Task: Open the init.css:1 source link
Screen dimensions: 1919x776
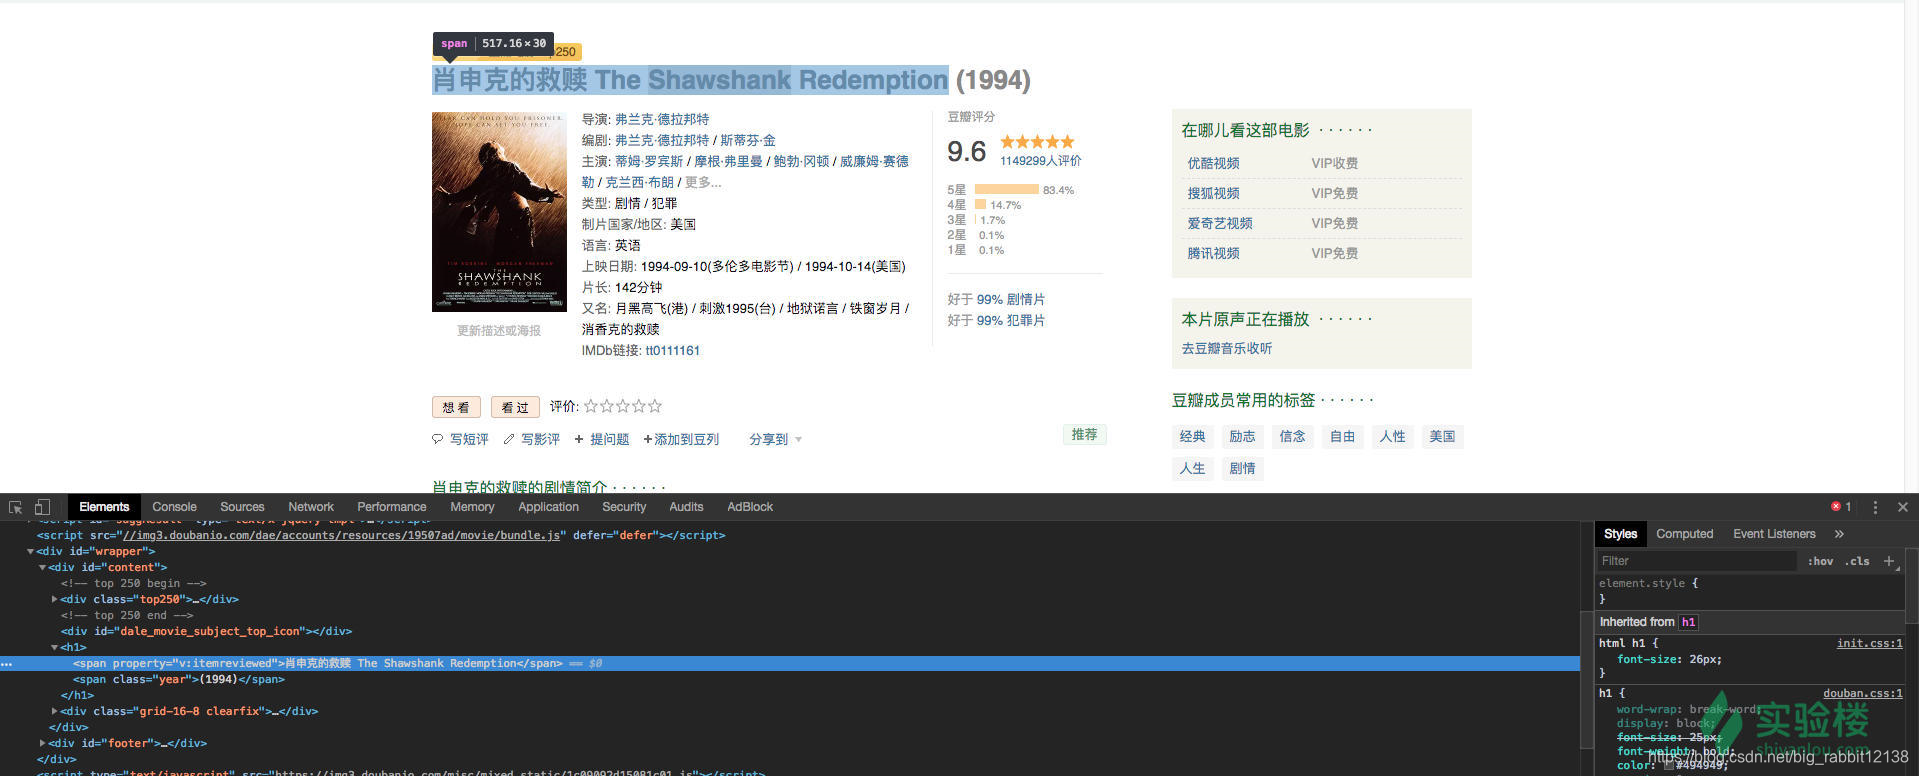Action: (1869, 643)
